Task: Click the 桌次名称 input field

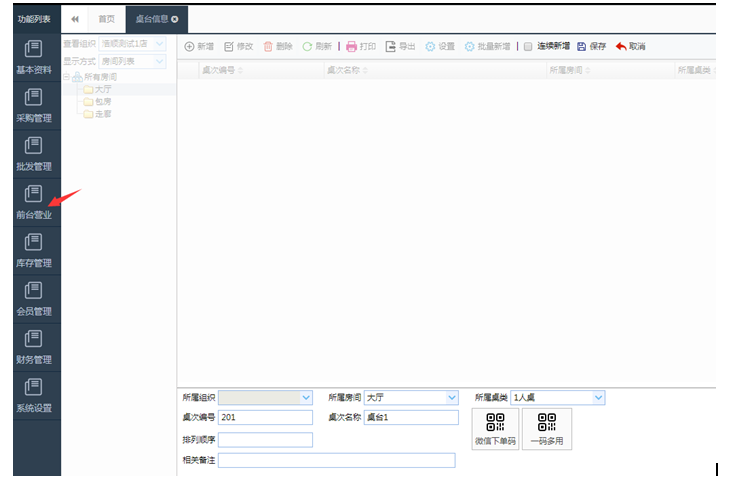Action: click(411, 417)
